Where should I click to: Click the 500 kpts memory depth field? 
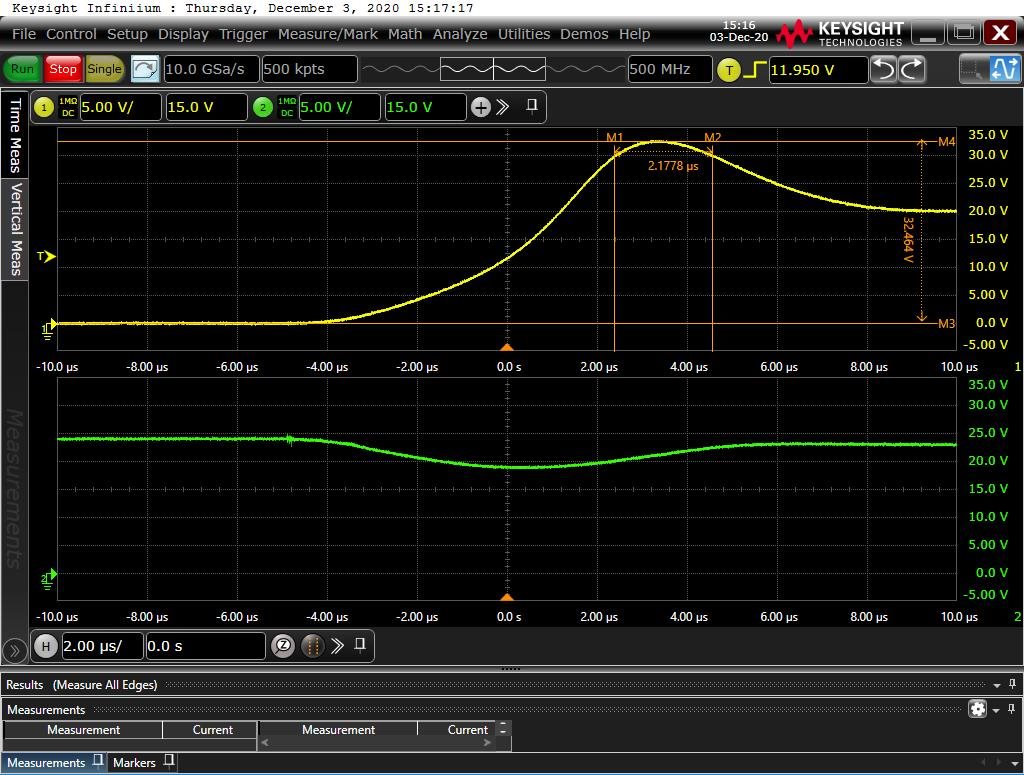click(x=310, y=69)
